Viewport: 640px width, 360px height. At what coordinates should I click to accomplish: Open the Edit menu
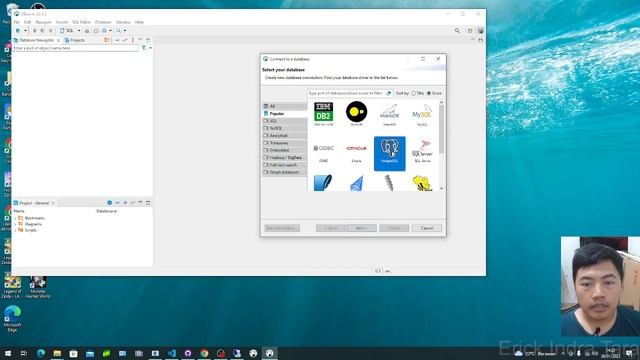tap(27, 22)
